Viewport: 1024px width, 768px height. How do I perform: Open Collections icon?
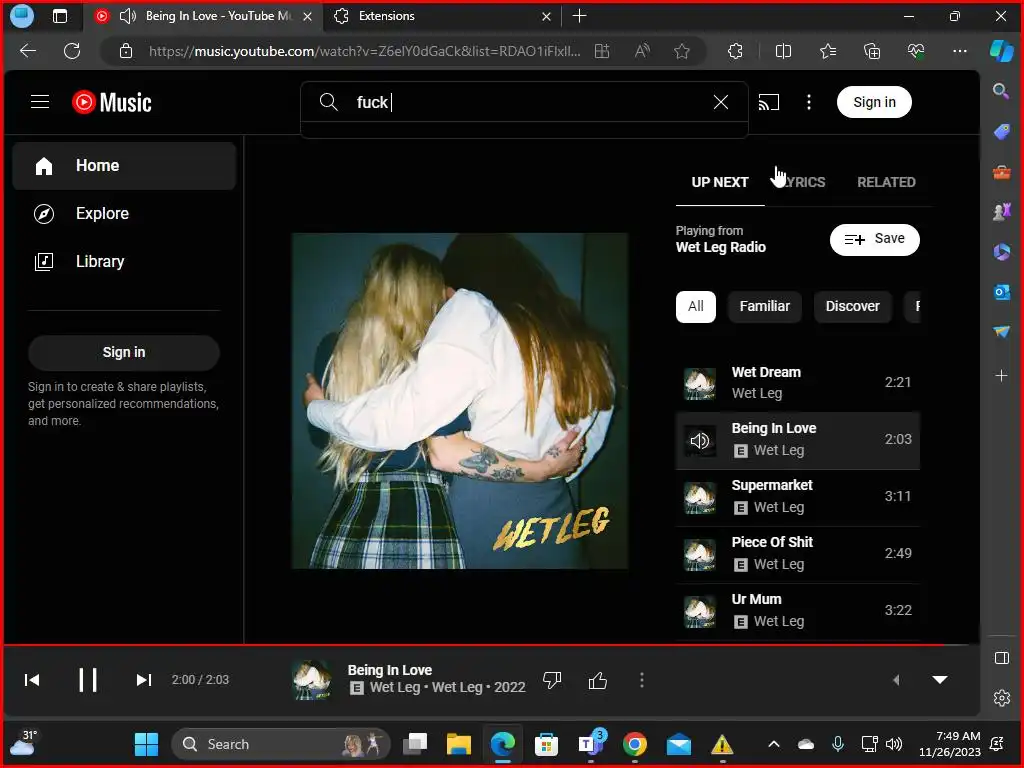click(x=872, y=51)
